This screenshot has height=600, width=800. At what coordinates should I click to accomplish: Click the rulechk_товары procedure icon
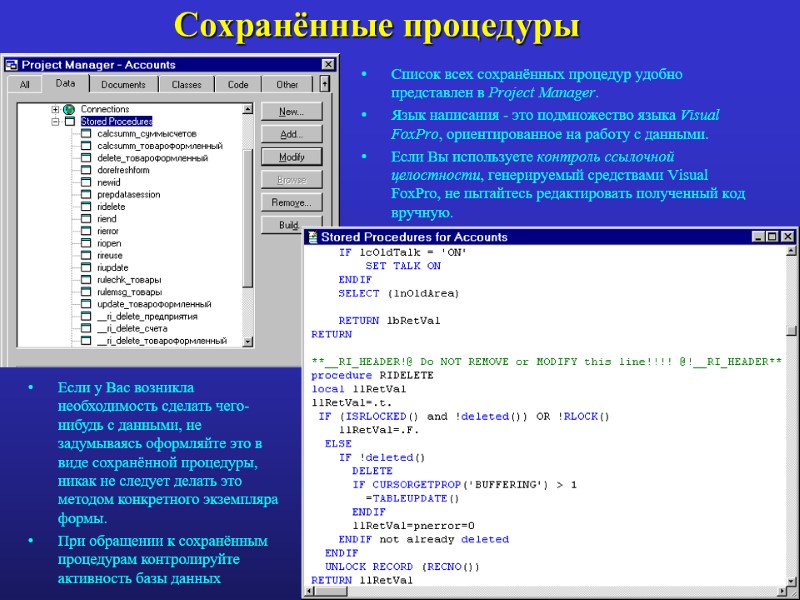85,279
